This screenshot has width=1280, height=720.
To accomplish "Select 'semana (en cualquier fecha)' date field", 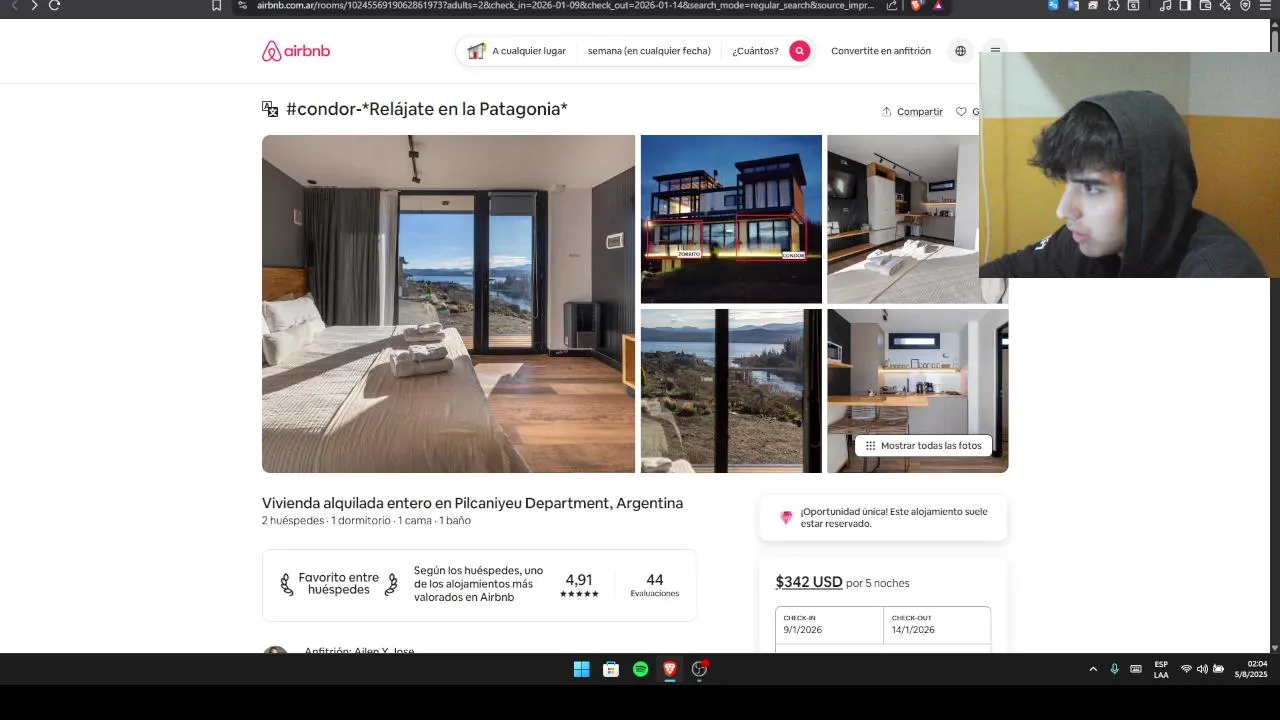I will coord(649,51).
